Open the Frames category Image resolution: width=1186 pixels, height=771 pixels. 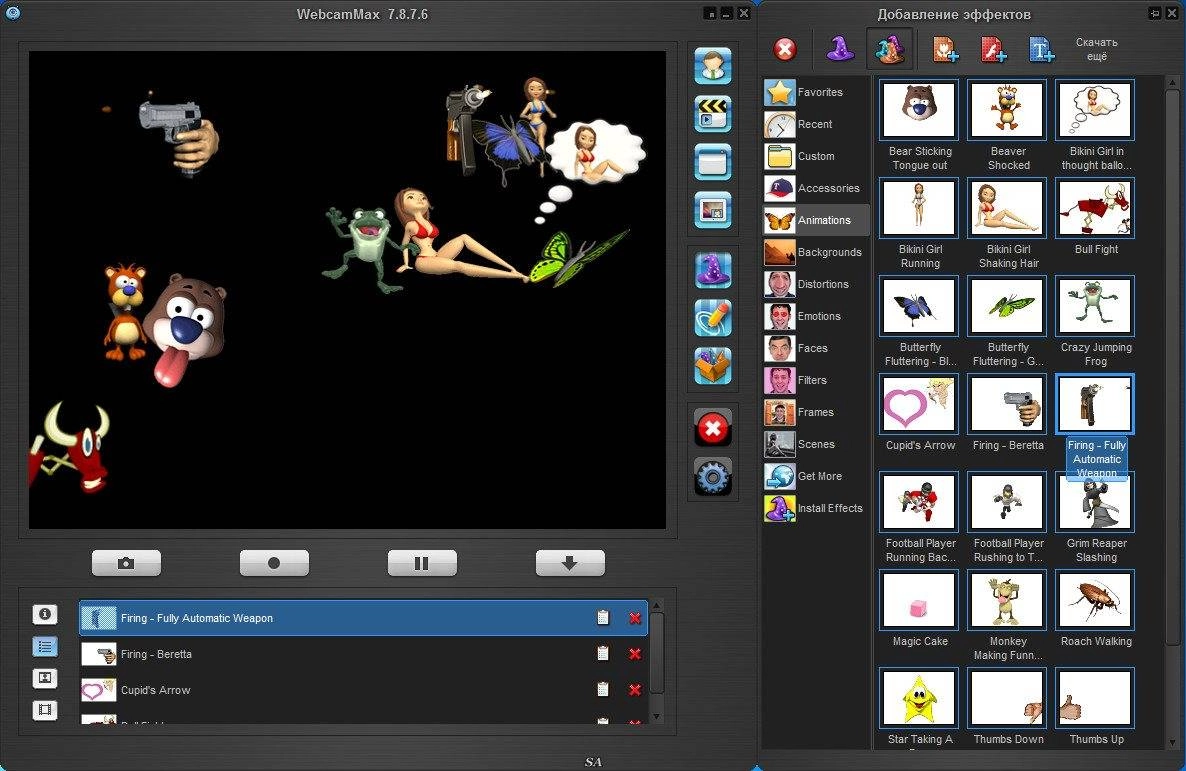point(816,412)
